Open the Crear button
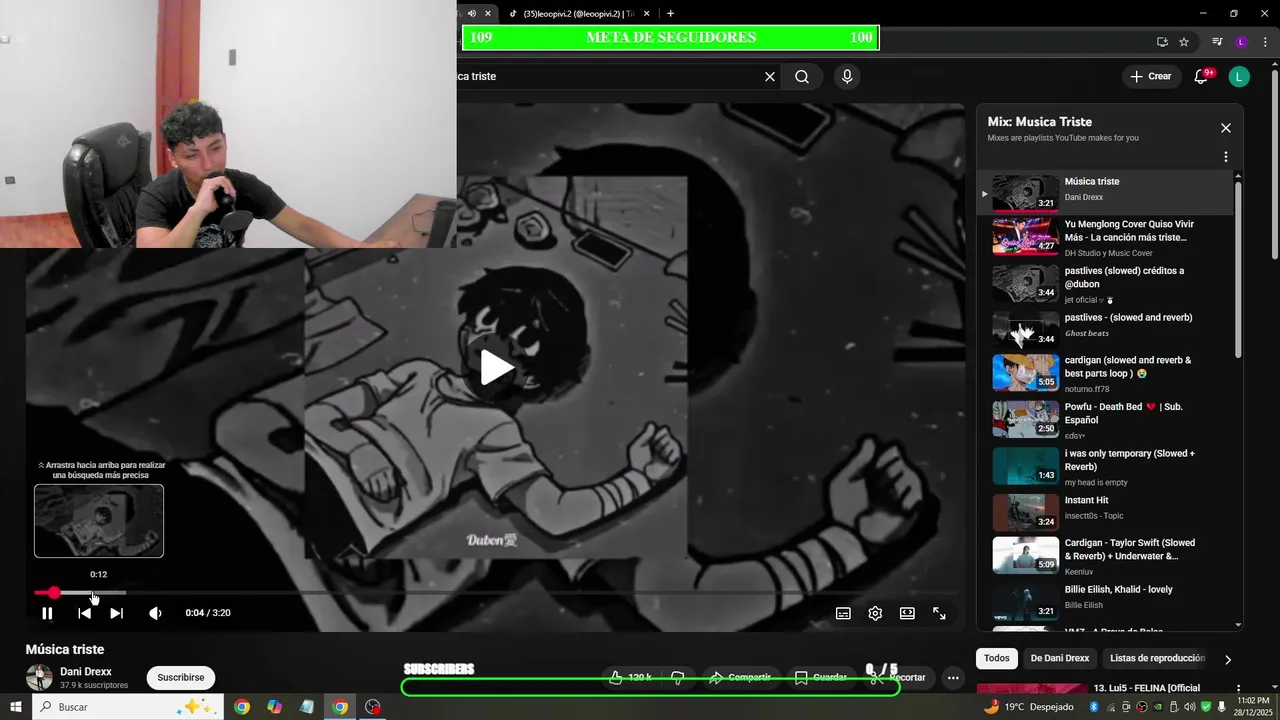The image size is (1280, 720). click(1150, 76)
